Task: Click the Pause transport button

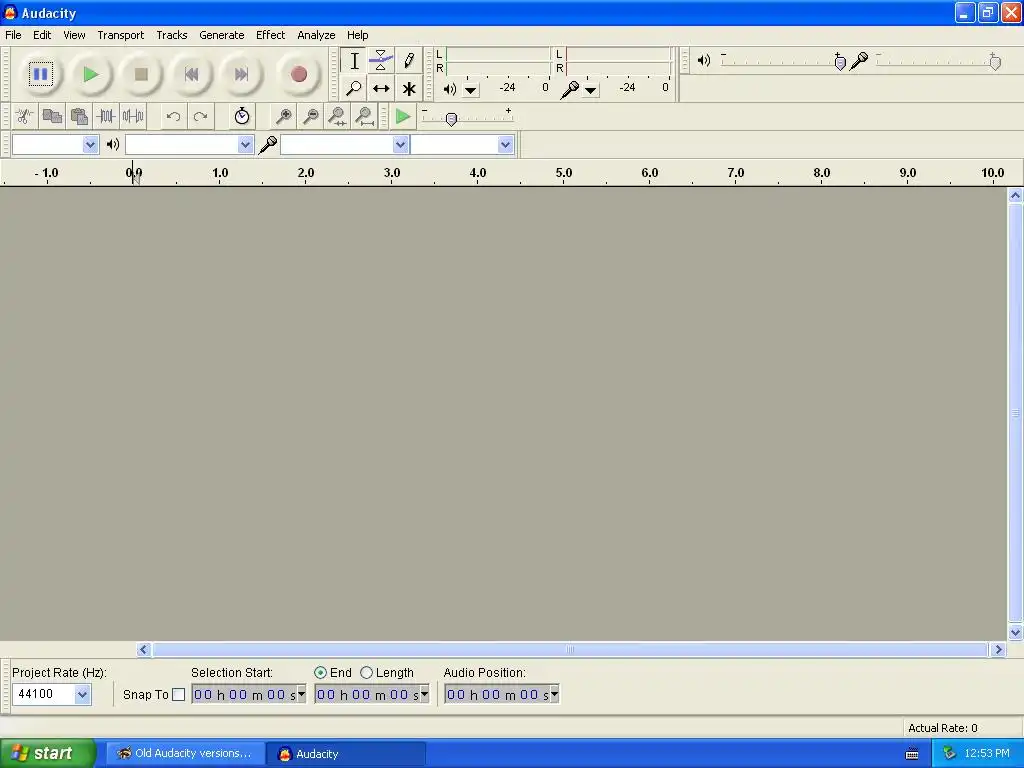Action: point(40,74)
